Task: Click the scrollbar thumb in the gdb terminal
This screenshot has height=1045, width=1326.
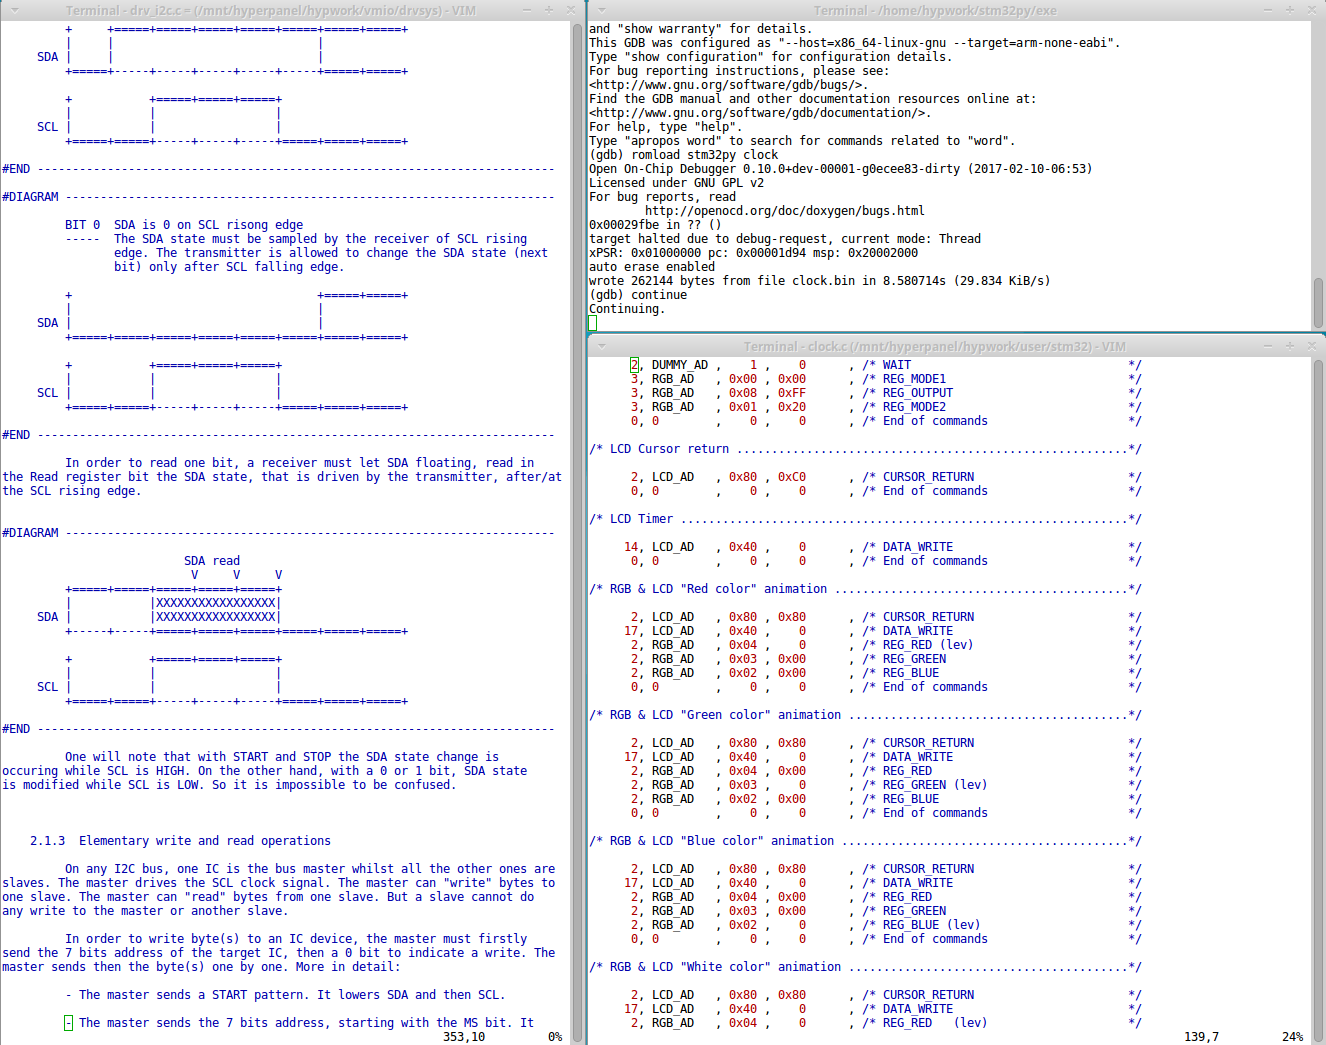Action: 1318,303
